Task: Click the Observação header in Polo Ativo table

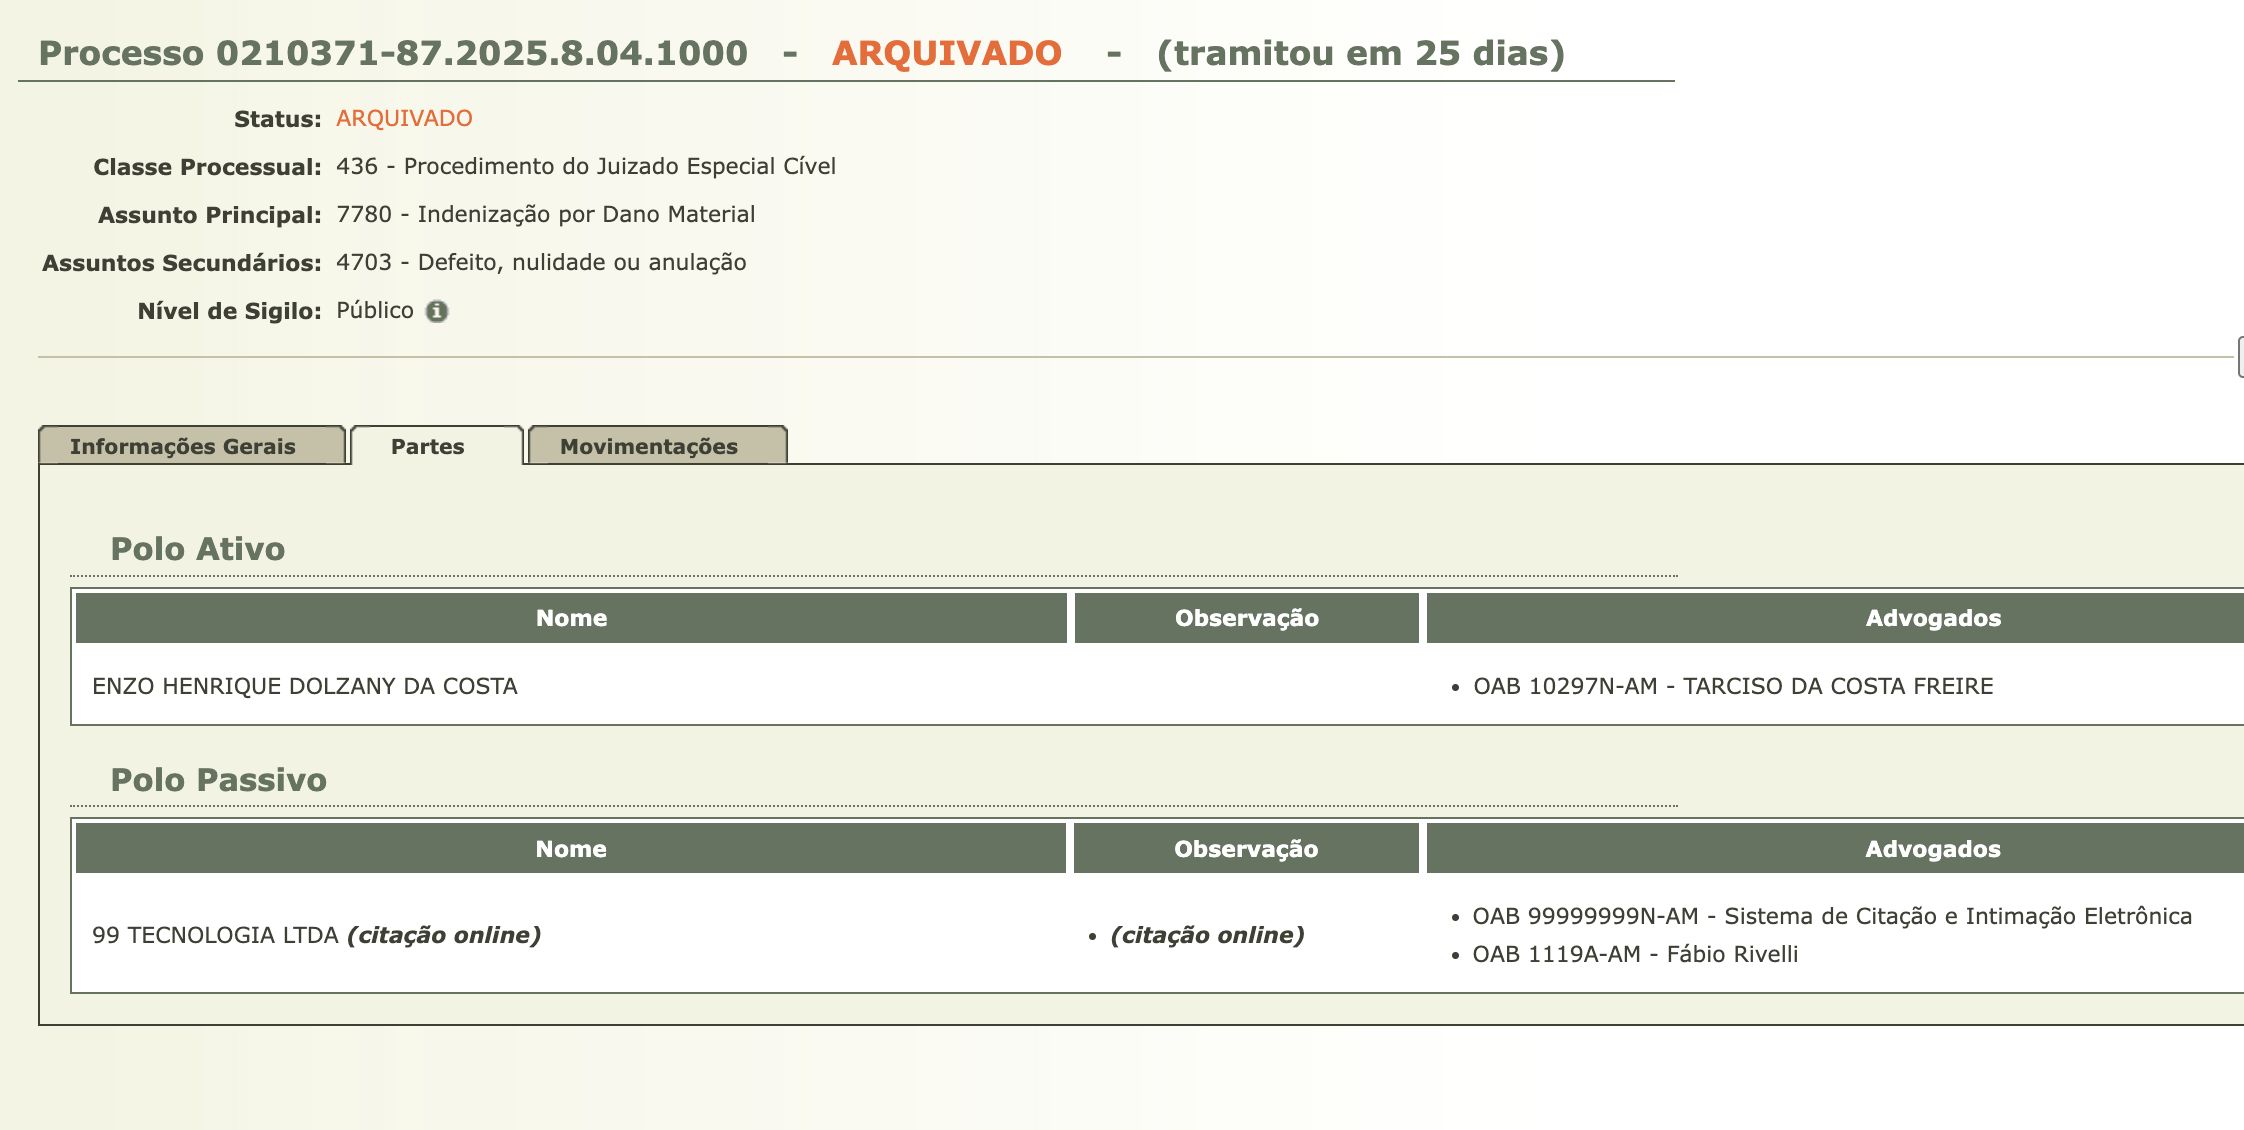Action: tap(1246, 618)
